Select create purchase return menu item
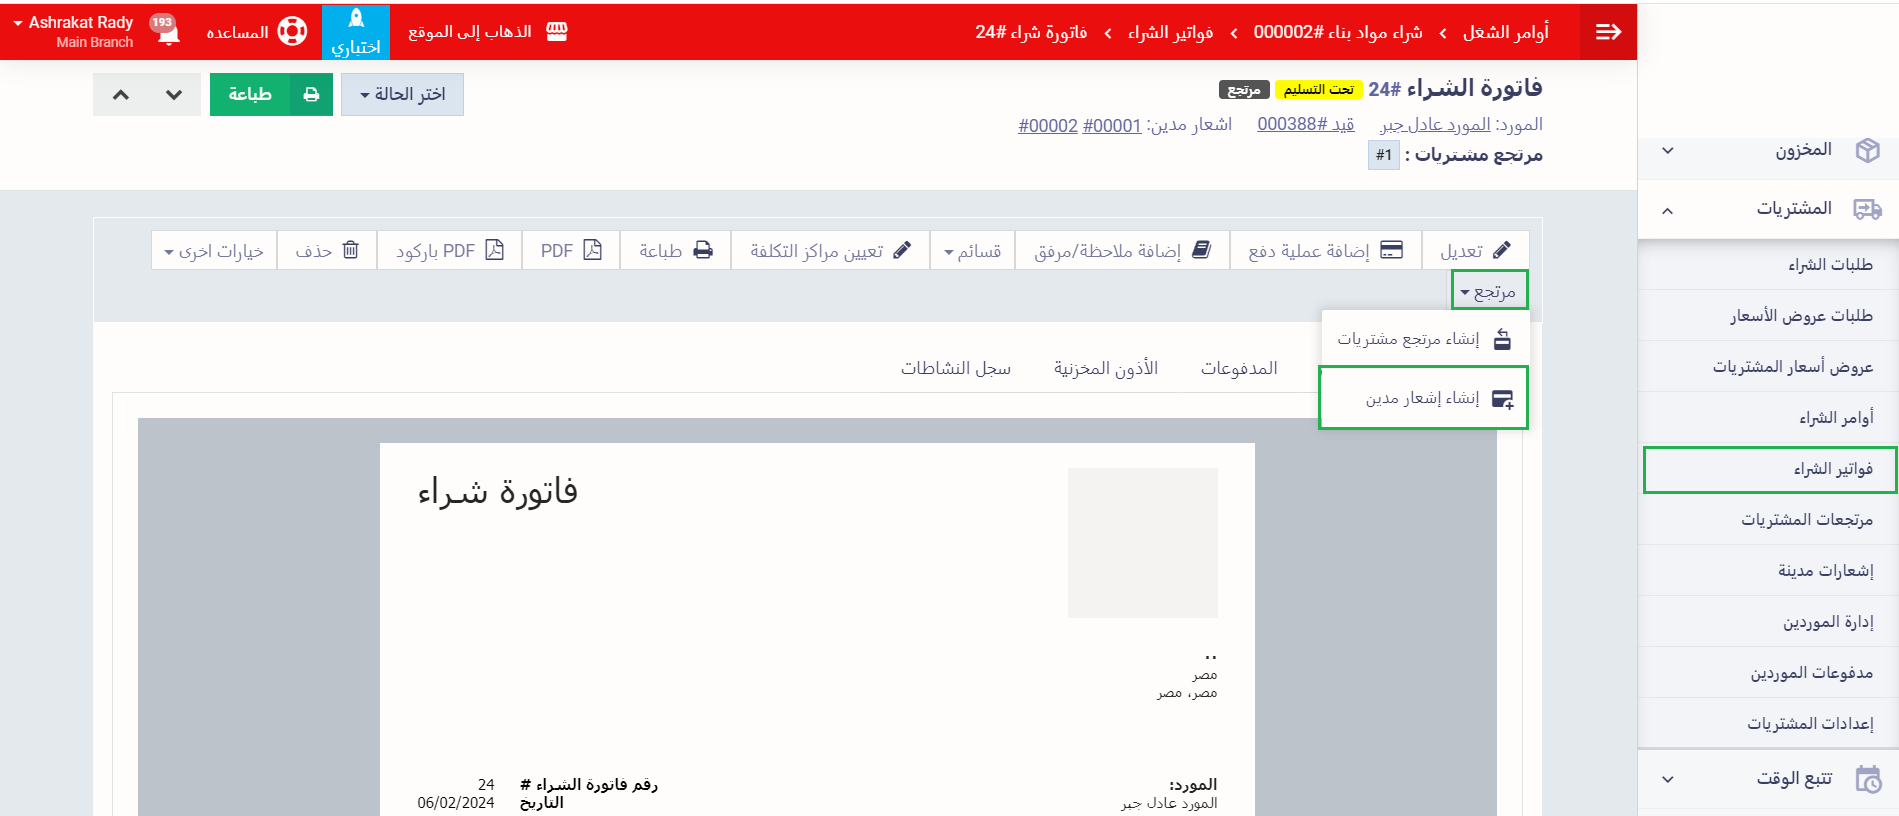Viewport: 1899px width, 816px height. click(x=1423, y=339)
